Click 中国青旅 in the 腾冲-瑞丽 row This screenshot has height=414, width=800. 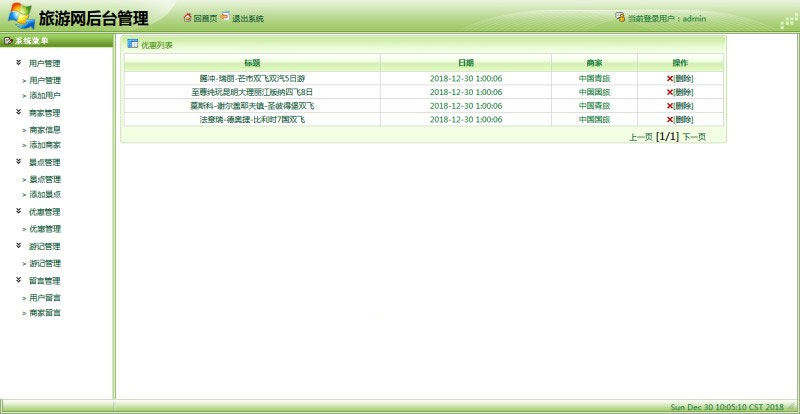point(594,79)
